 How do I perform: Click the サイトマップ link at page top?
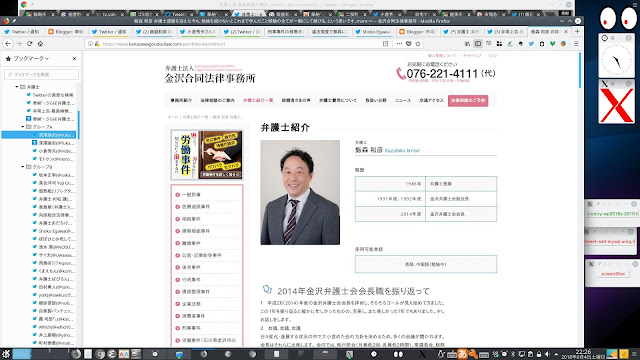tap(472, 56)
